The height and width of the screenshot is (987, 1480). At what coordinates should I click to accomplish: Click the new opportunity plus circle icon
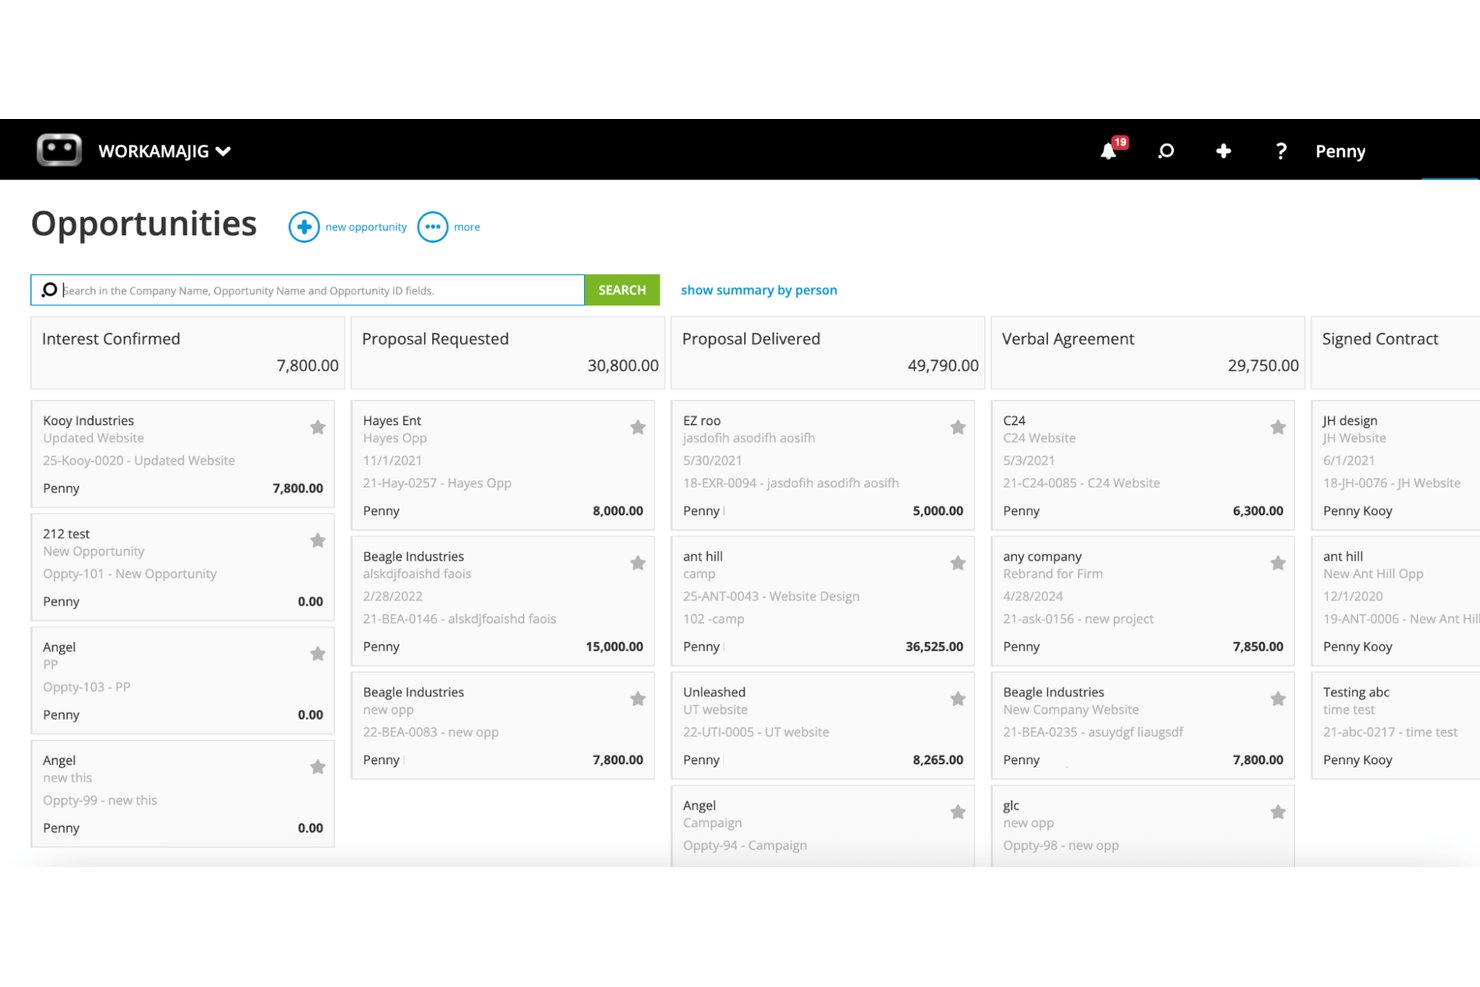pos(304,227)
